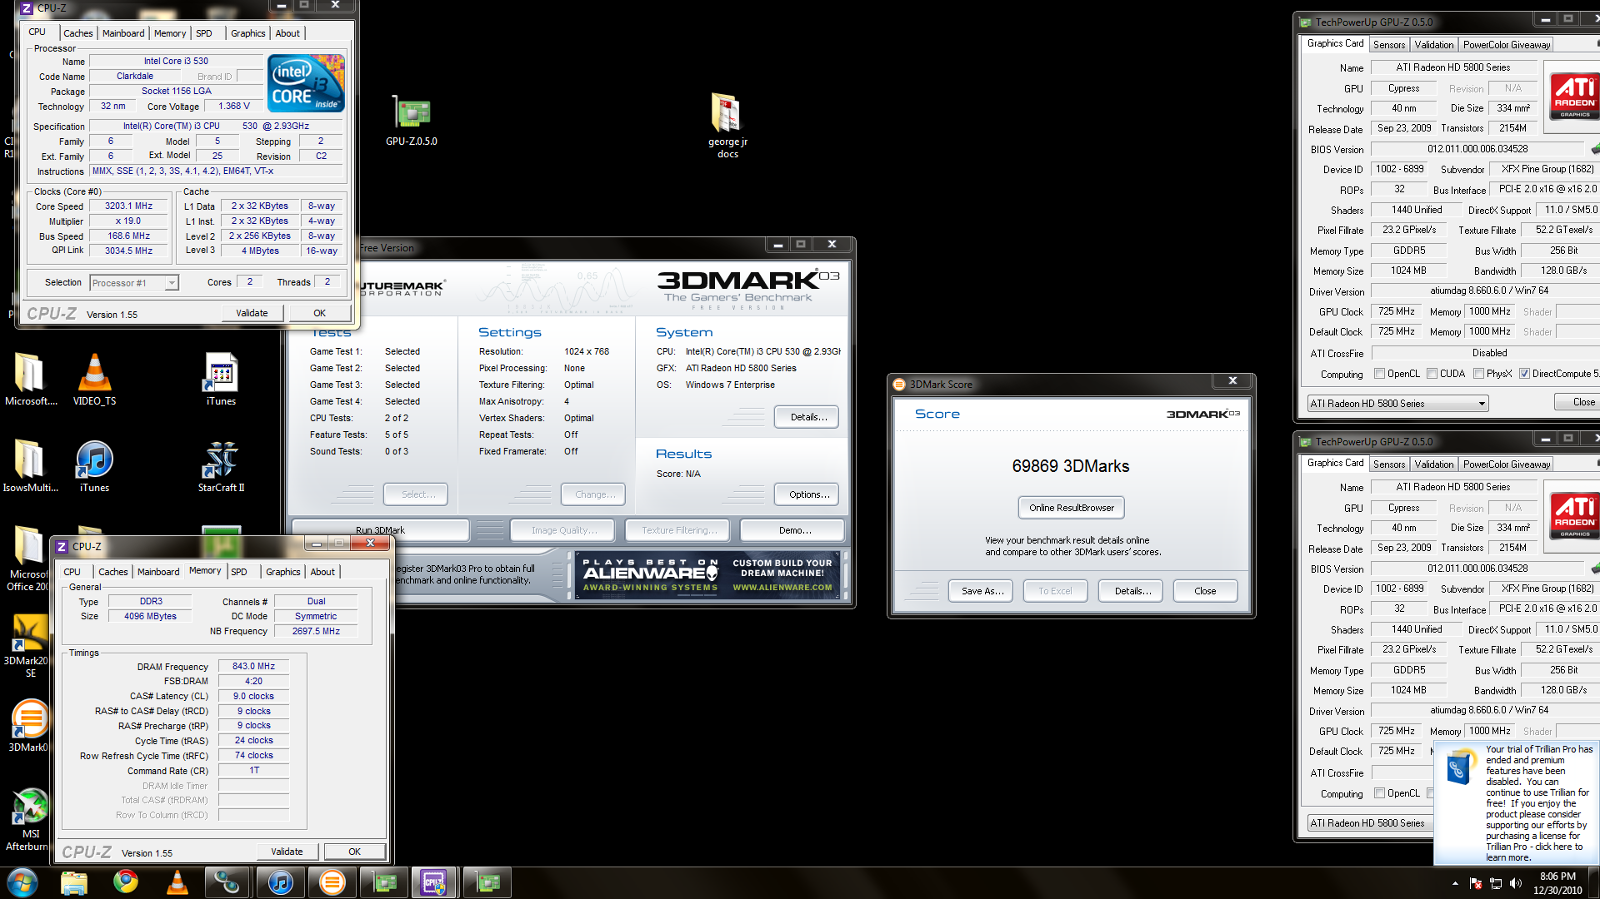Open Mainboard tab in top CPU-Z window
Image resolution: width=1600 pixels, height=899 pixels.
pos(123,33)
